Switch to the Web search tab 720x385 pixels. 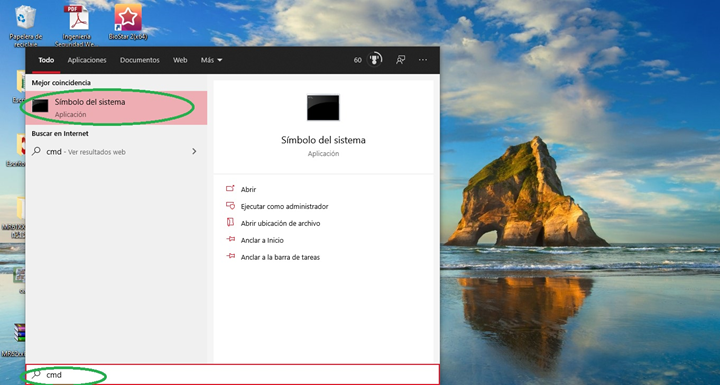click(180, 60)
